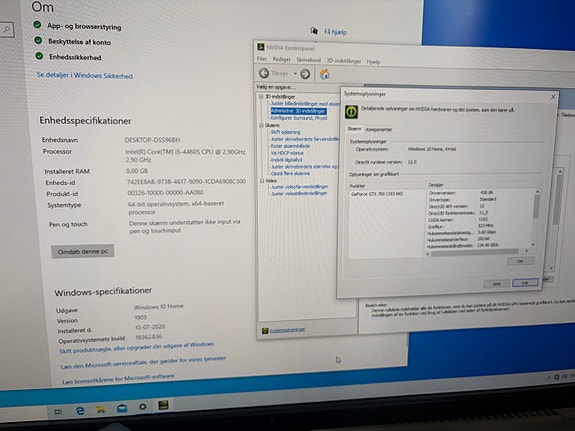Switch to the Komponenter tab
This screenshot has width=575, height=431.
tap(379, 129)
